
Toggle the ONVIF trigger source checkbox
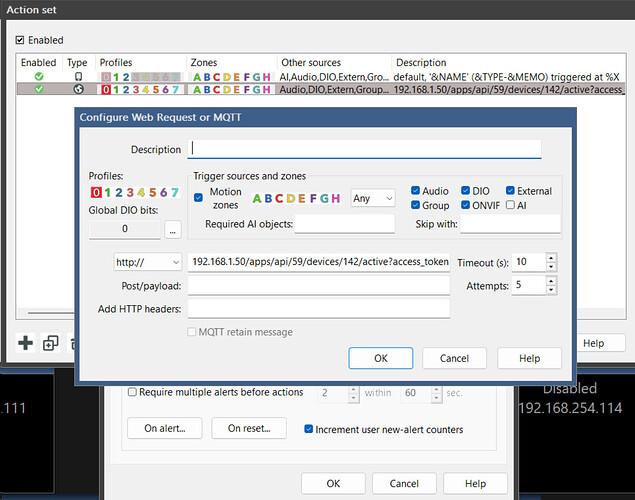pyautogui.click(x=466, y=206)
